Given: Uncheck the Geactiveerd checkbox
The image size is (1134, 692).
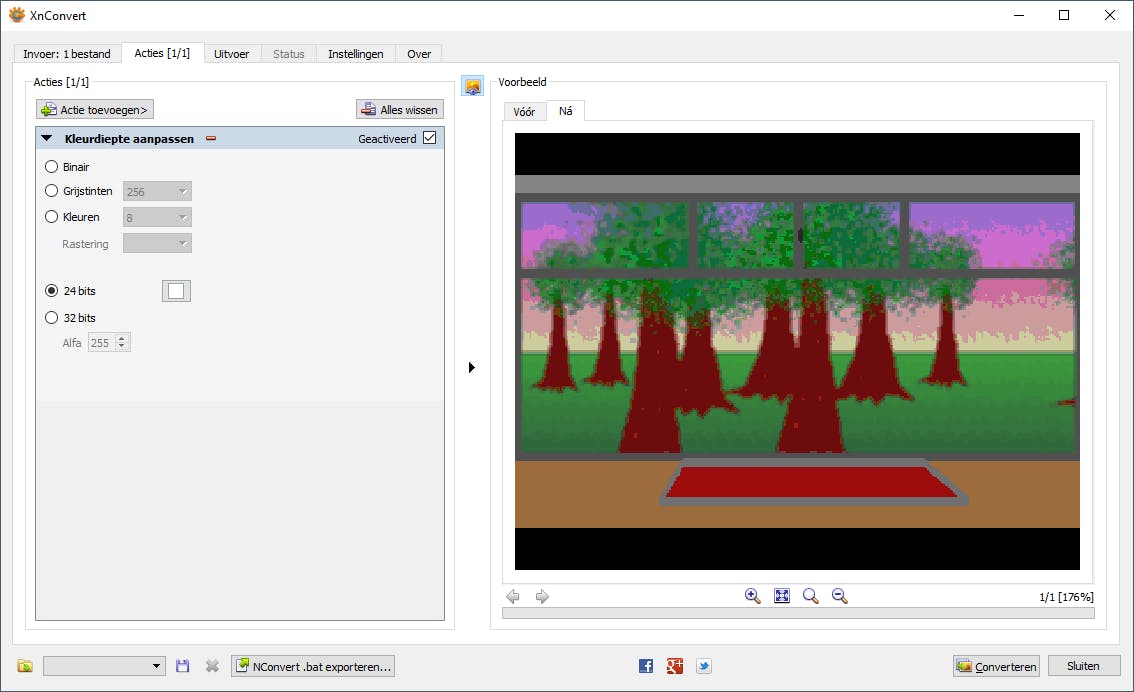Looking at the screenshot, I should (x=430, y=137).
